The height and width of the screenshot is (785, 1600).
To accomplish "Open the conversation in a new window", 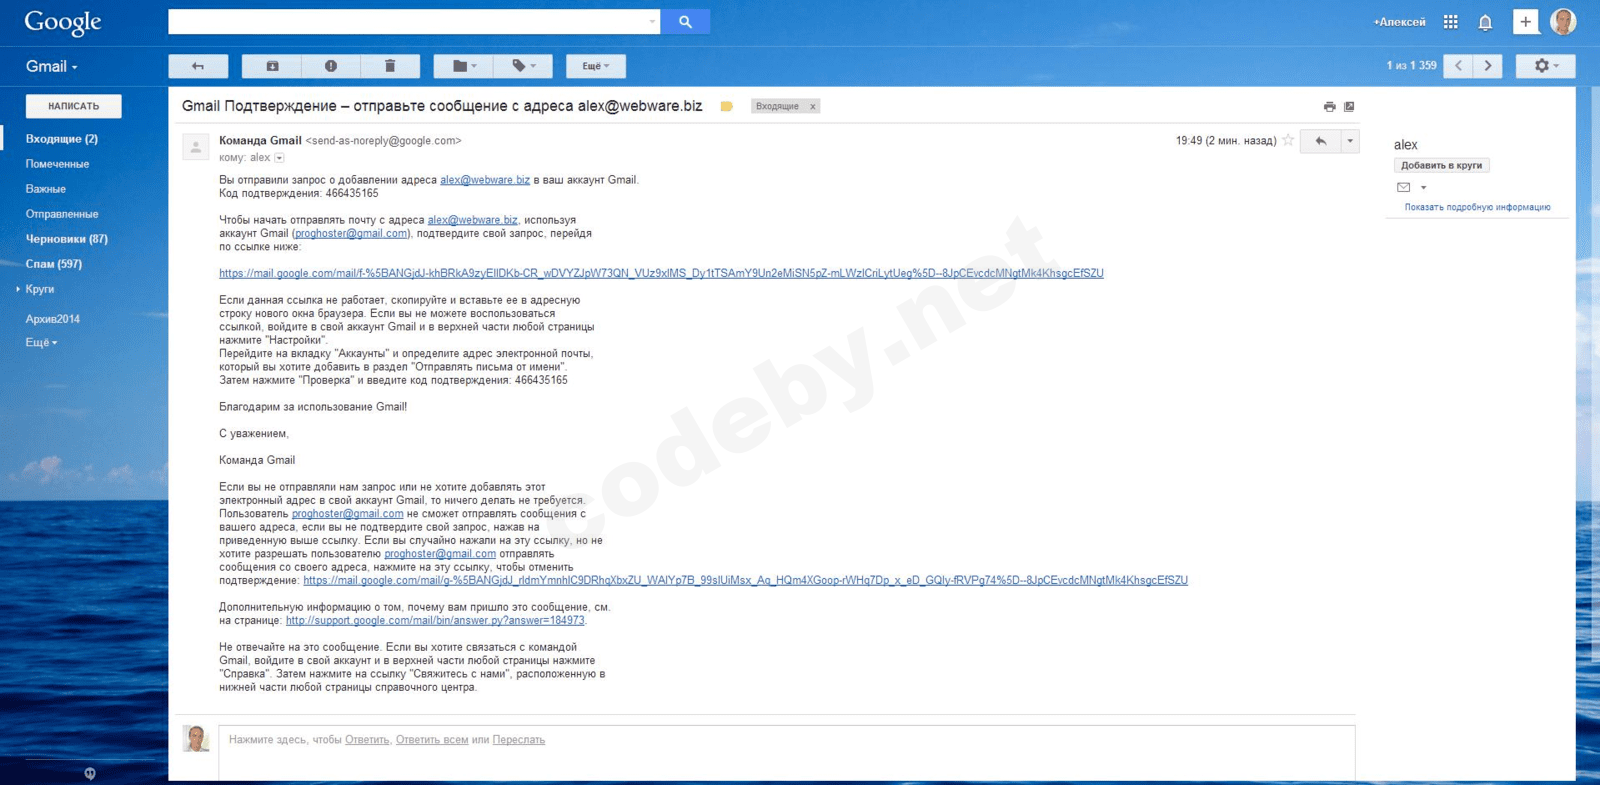I will [1349, 106].
